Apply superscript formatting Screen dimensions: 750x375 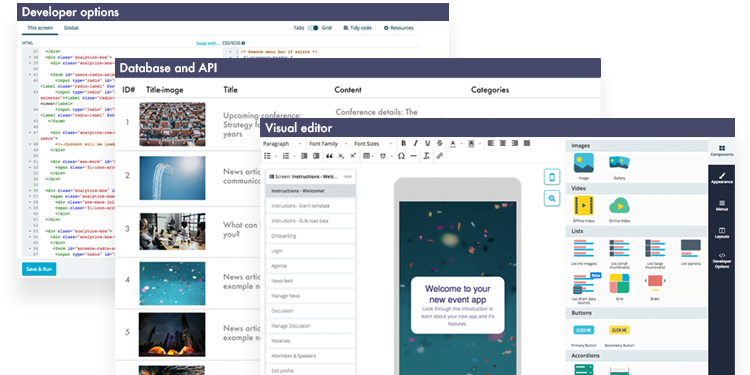click(x=353, y=156)
